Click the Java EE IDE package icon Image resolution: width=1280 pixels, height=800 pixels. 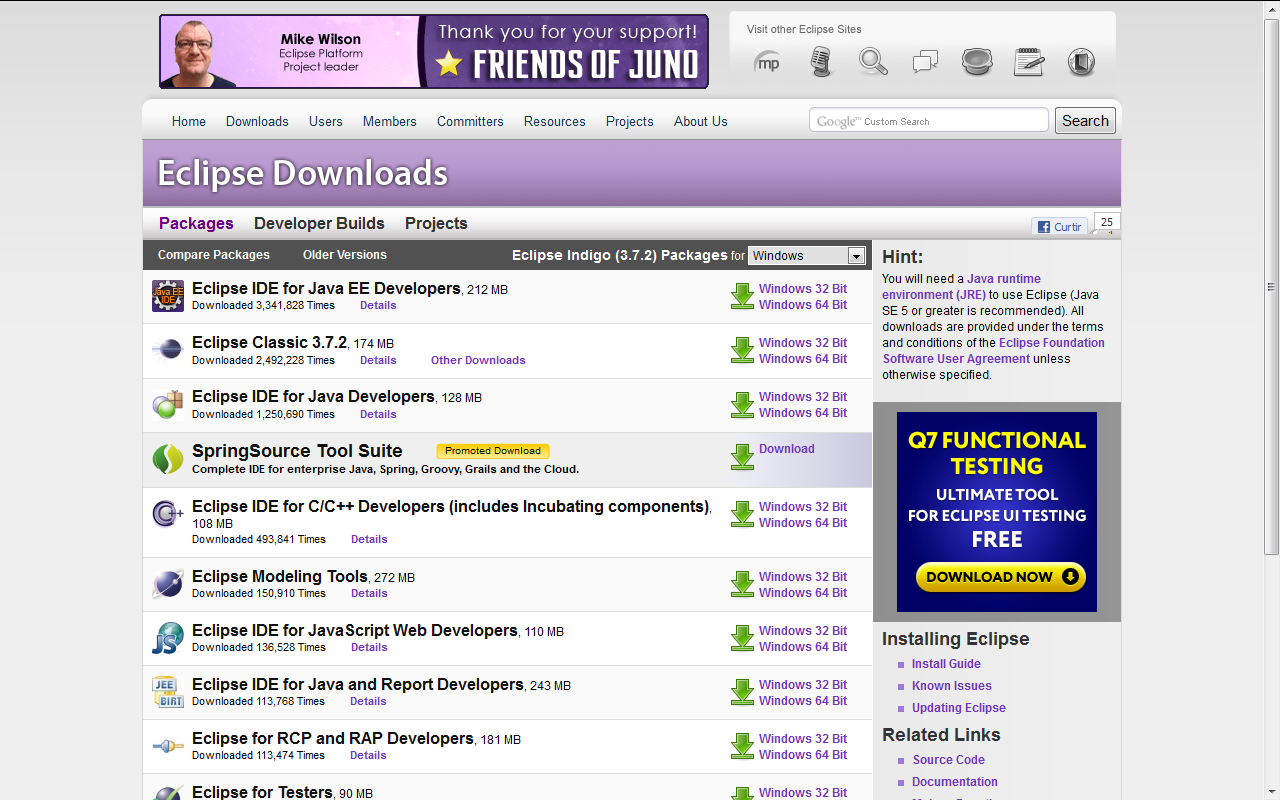(x=168, y=296)
